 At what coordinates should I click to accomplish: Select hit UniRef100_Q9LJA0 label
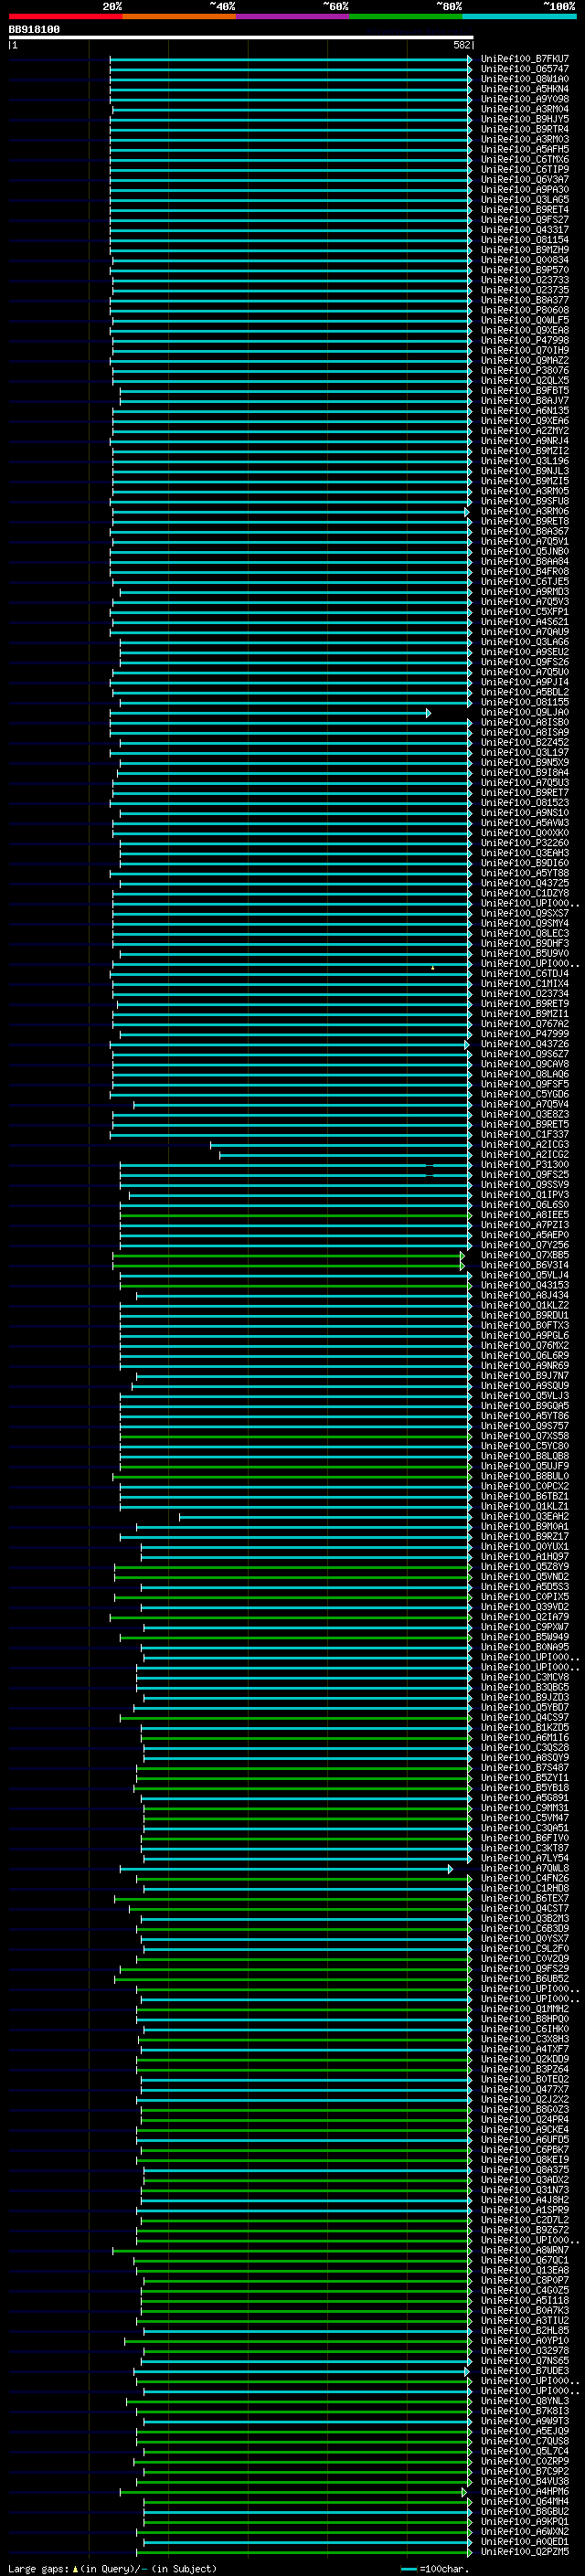click(x=524, y=713)
